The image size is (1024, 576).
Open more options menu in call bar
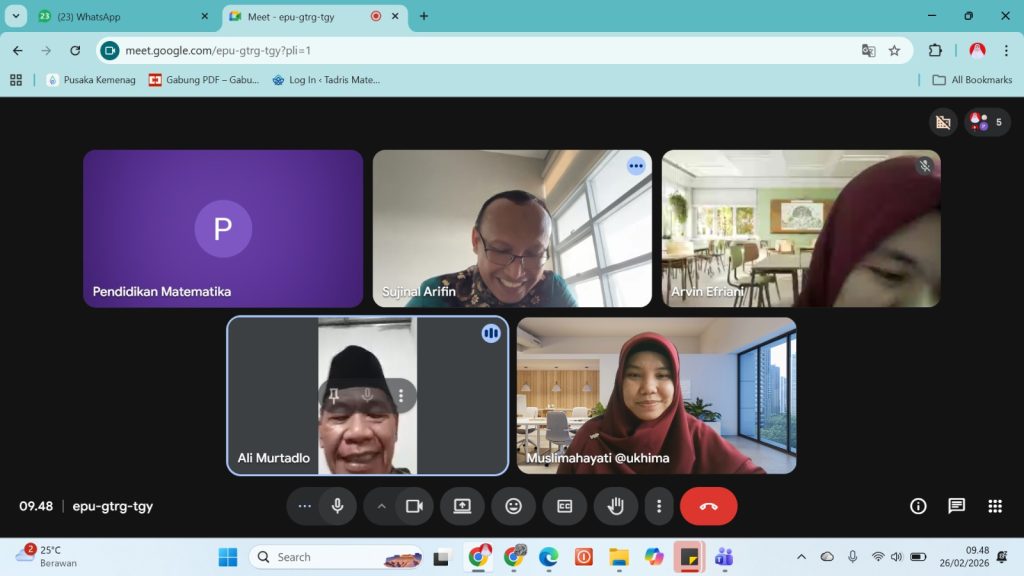click(x=658, y=506)
